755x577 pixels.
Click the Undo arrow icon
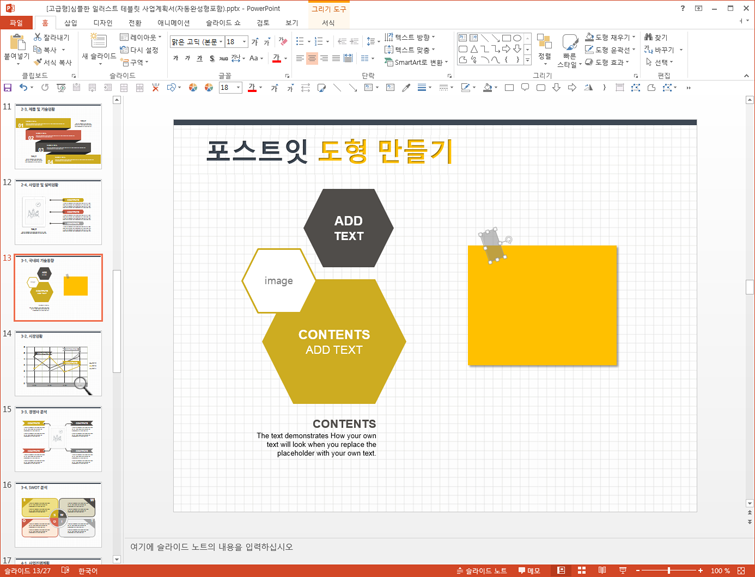[23, 87]
